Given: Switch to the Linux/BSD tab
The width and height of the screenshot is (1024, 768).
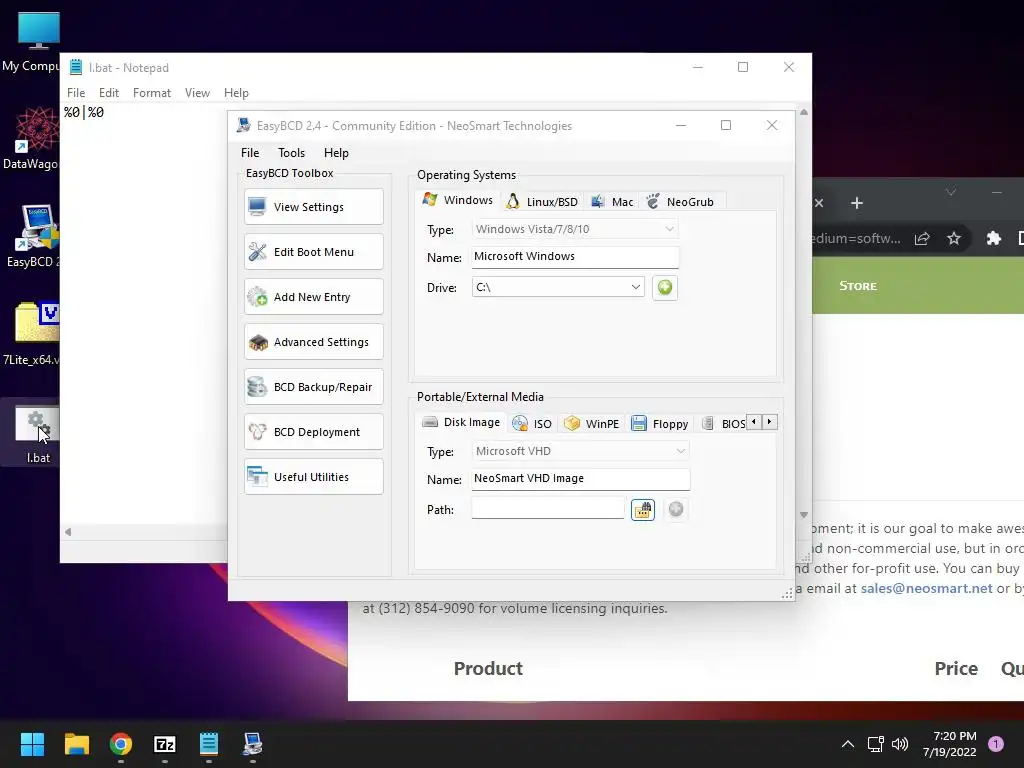Looking at the screenshot, I should pos(542,202).
